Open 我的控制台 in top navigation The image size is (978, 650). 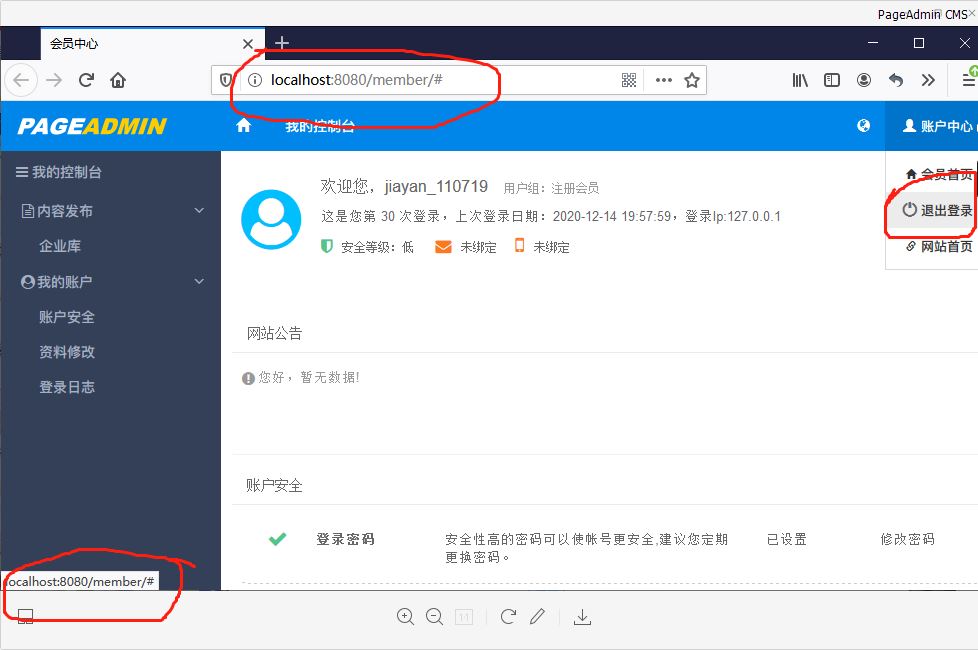point(320,127)
